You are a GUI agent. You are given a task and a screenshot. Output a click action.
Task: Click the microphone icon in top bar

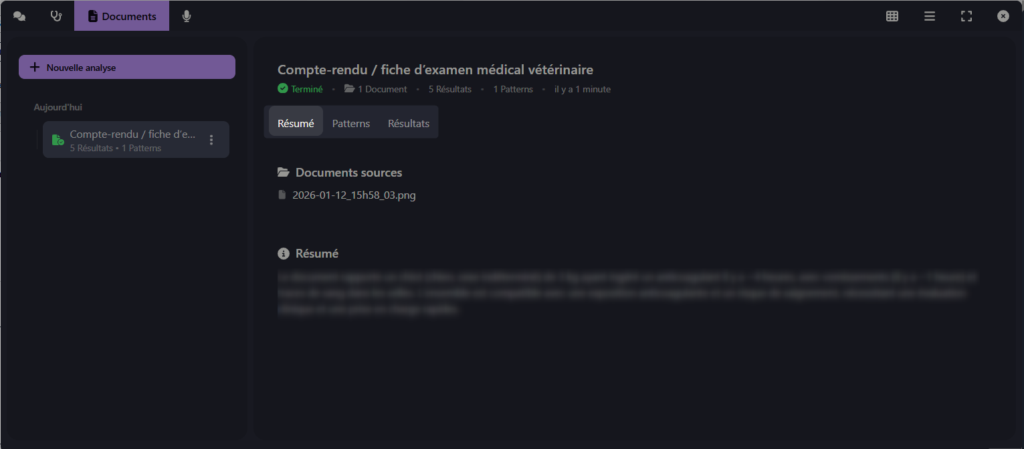(187, 16)
